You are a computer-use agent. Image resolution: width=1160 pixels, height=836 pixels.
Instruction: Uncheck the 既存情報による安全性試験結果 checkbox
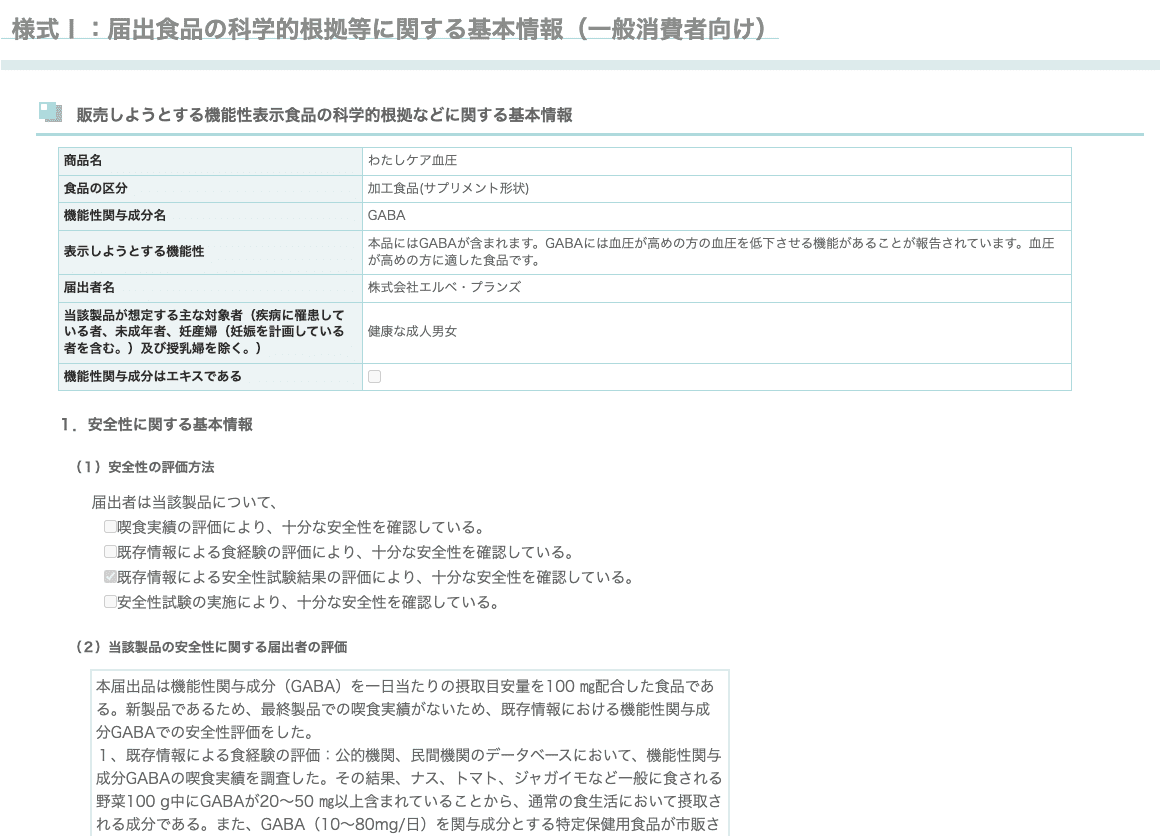point(110,576)
